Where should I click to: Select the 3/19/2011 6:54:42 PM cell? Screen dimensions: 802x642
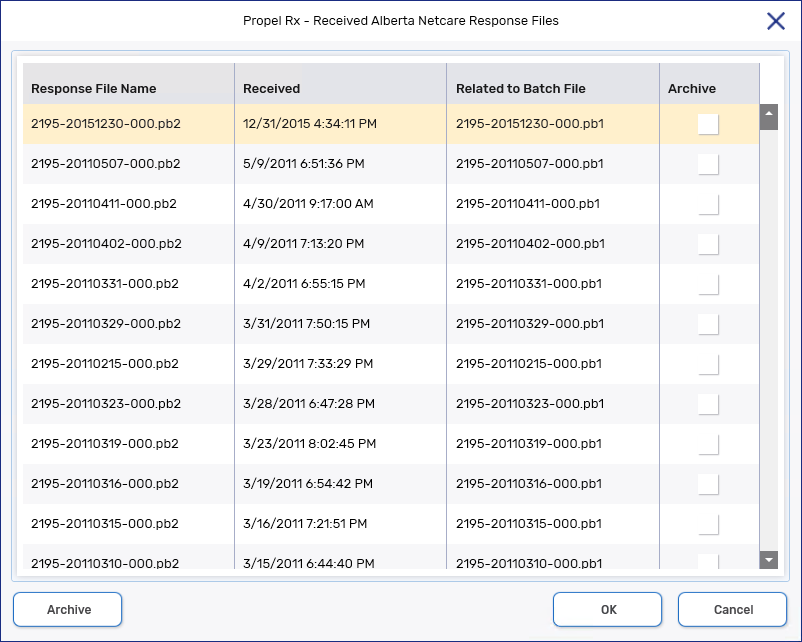308,483
